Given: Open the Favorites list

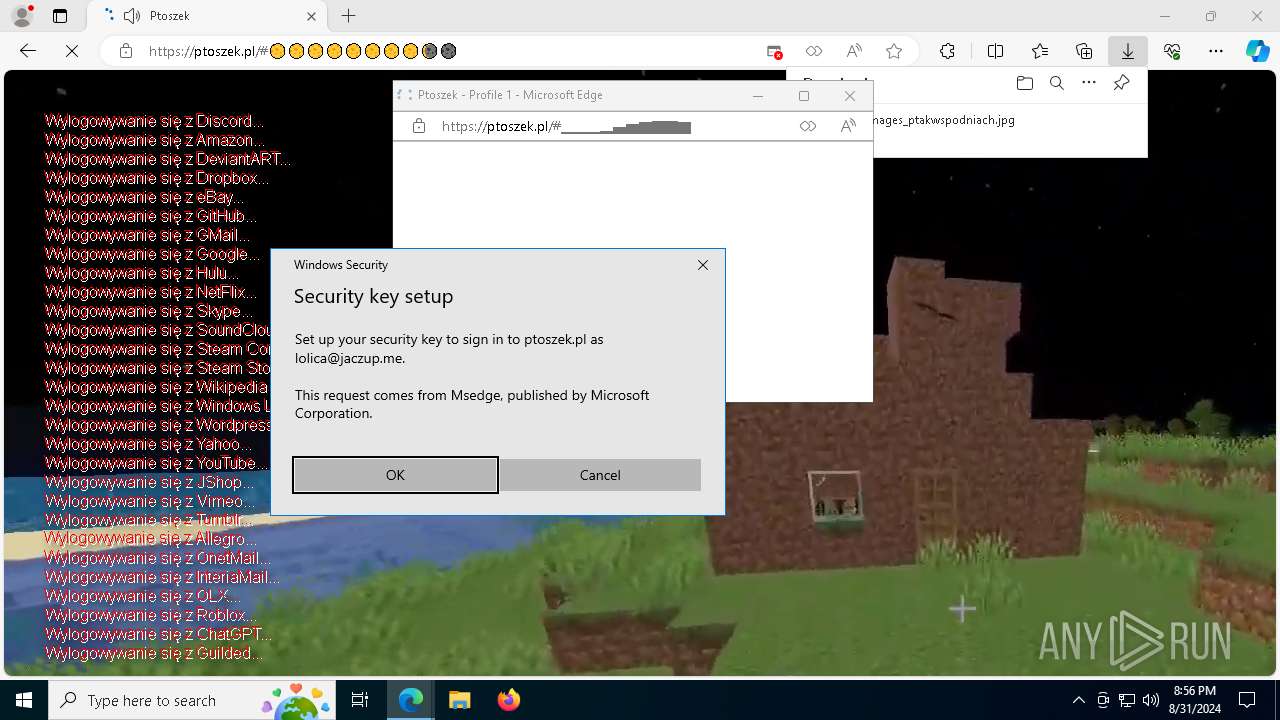Looking at the screenshot, I should [x=1040, y=51].
